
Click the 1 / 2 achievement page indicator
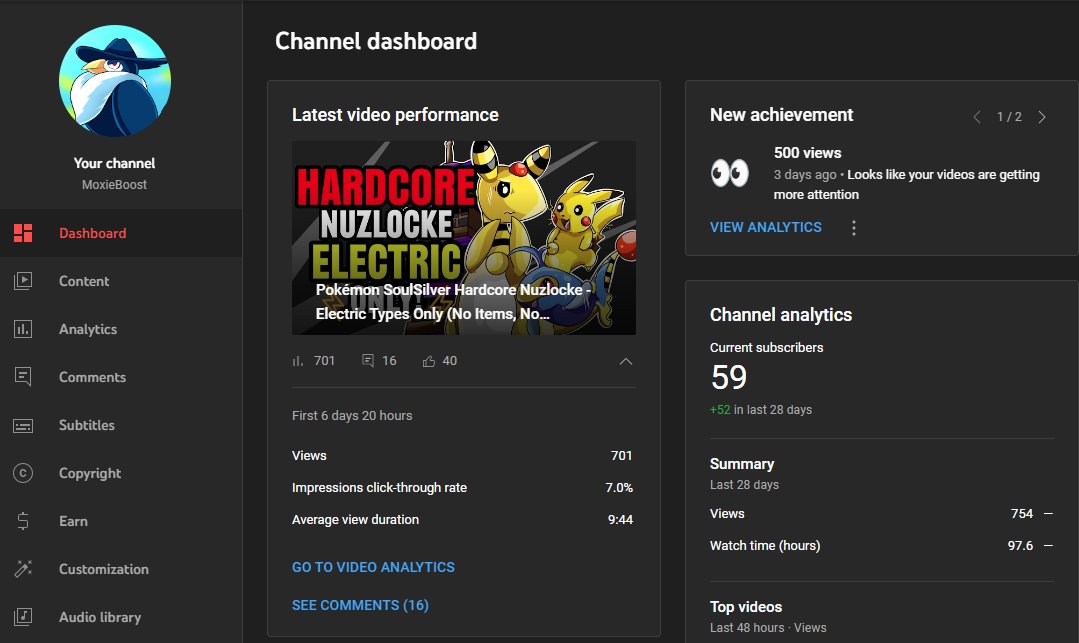[x=1009, y=117]
